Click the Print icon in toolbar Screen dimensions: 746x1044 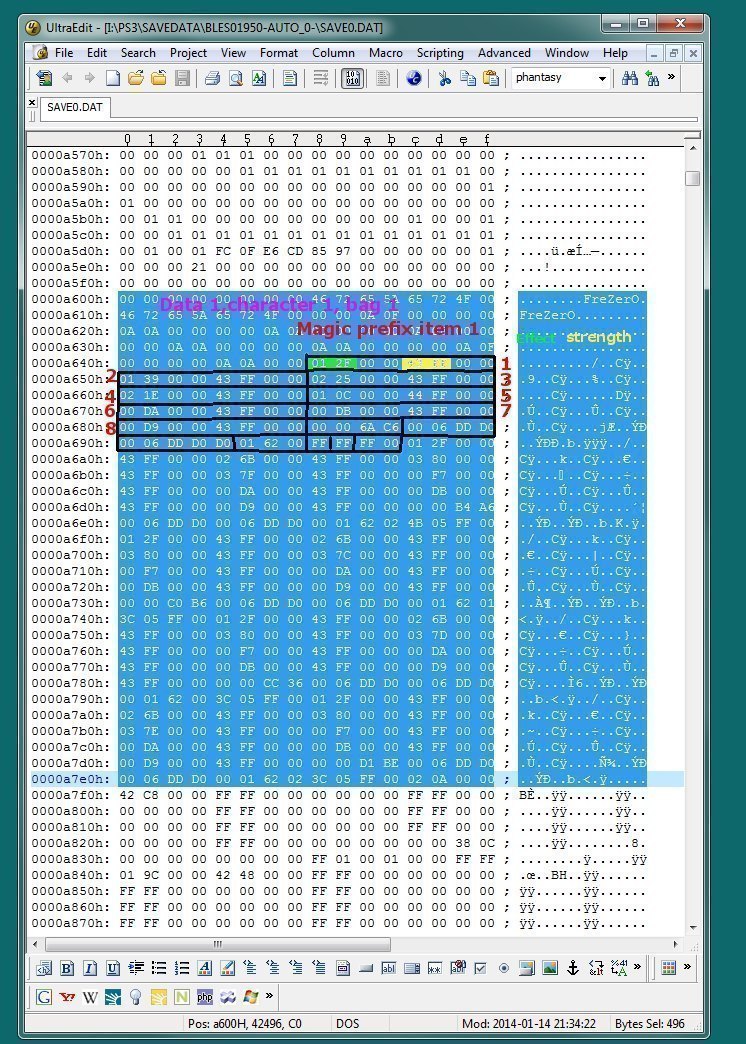[212, 79]
